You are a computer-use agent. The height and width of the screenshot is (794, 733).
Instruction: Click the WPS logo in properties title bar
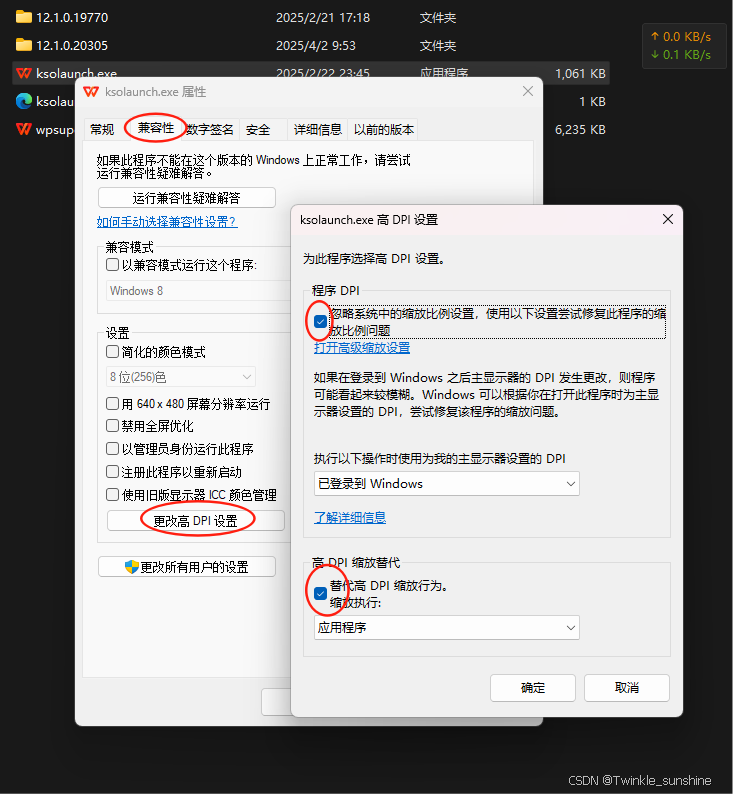91,92
